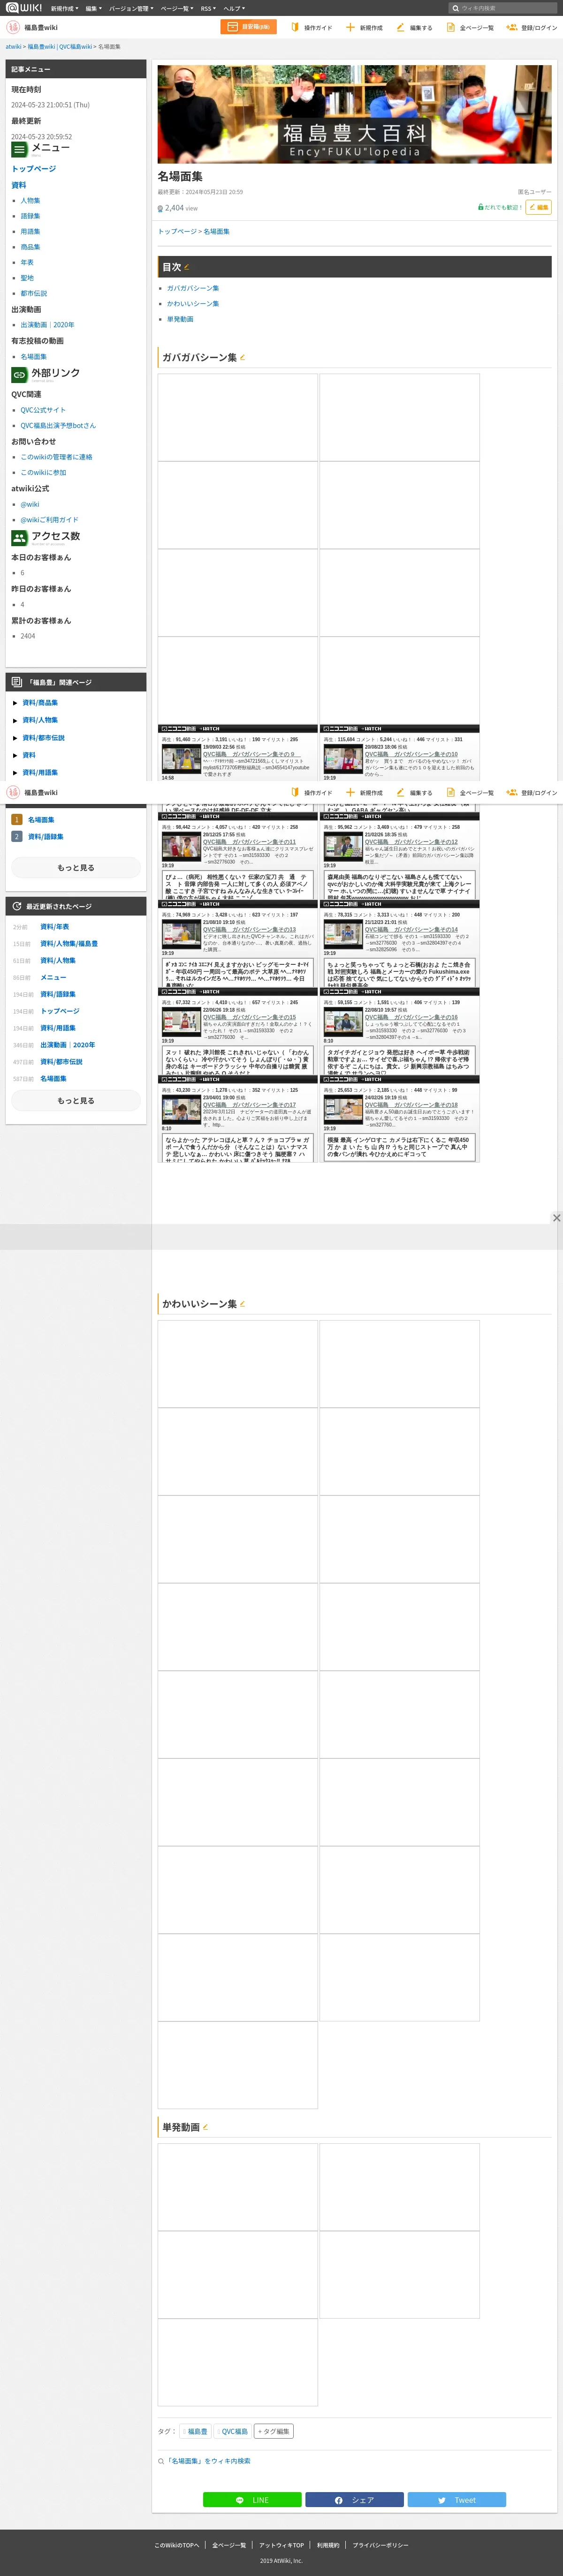This screenshot has width=563, height=2576.
Task: Jump to かわいいシーン集 in table of contents
Action: point(193,304)
